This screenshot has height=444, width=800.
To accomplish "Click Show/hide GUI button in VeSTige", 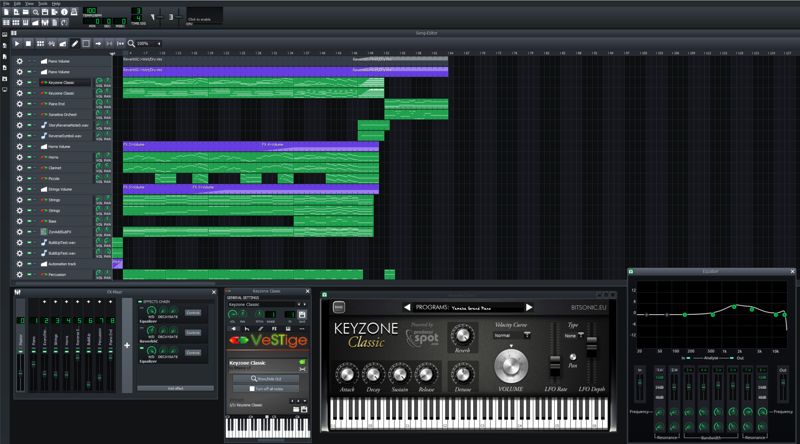I will [x=266, y=379].
